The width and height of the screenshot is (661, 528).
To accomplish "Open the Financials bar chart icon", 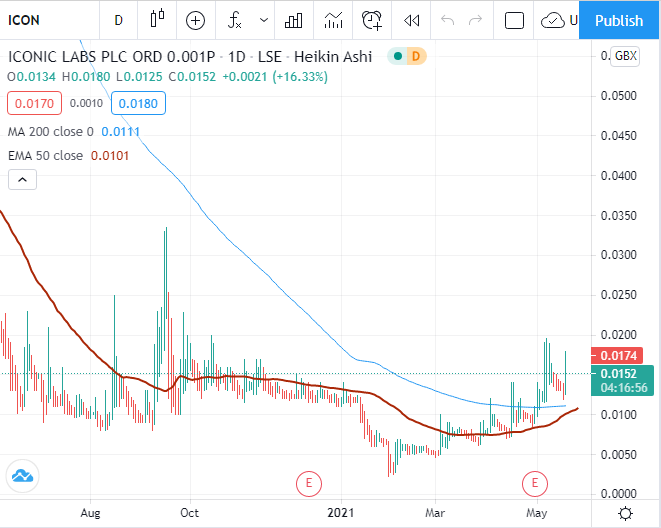I will [x=293, y=20].
